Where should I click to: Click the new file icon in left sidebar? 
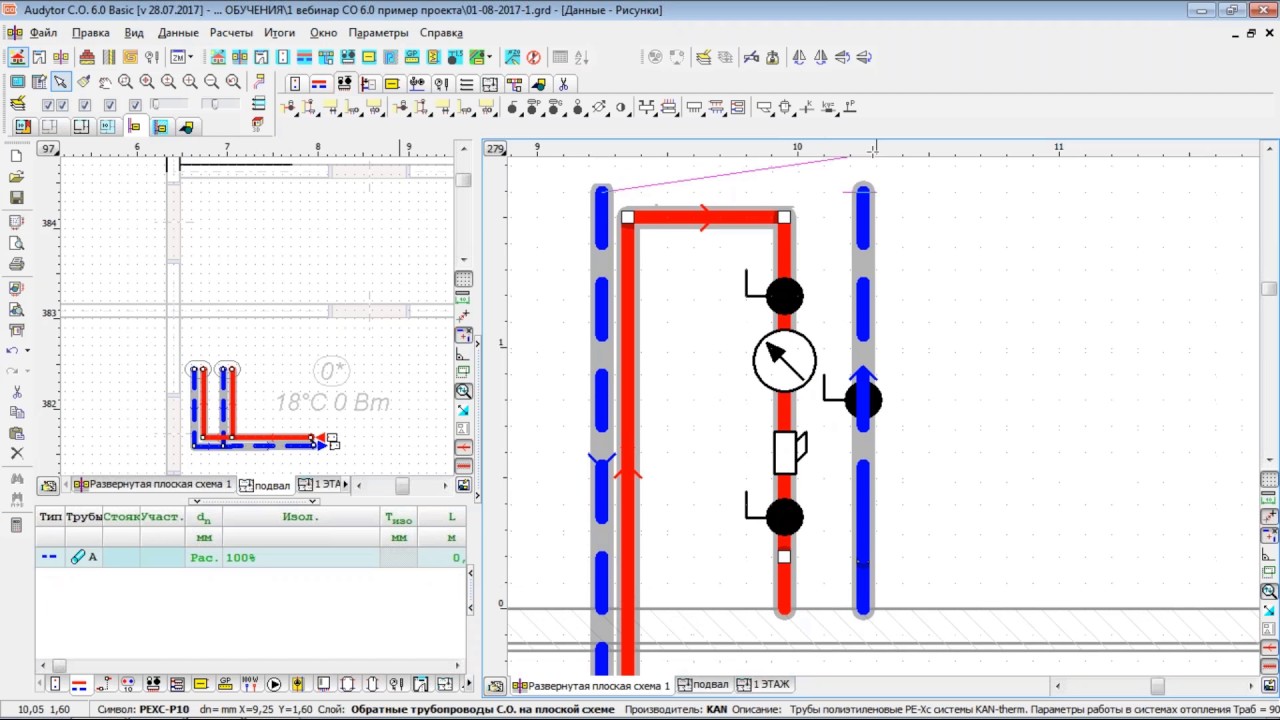[x=16, y=156]
